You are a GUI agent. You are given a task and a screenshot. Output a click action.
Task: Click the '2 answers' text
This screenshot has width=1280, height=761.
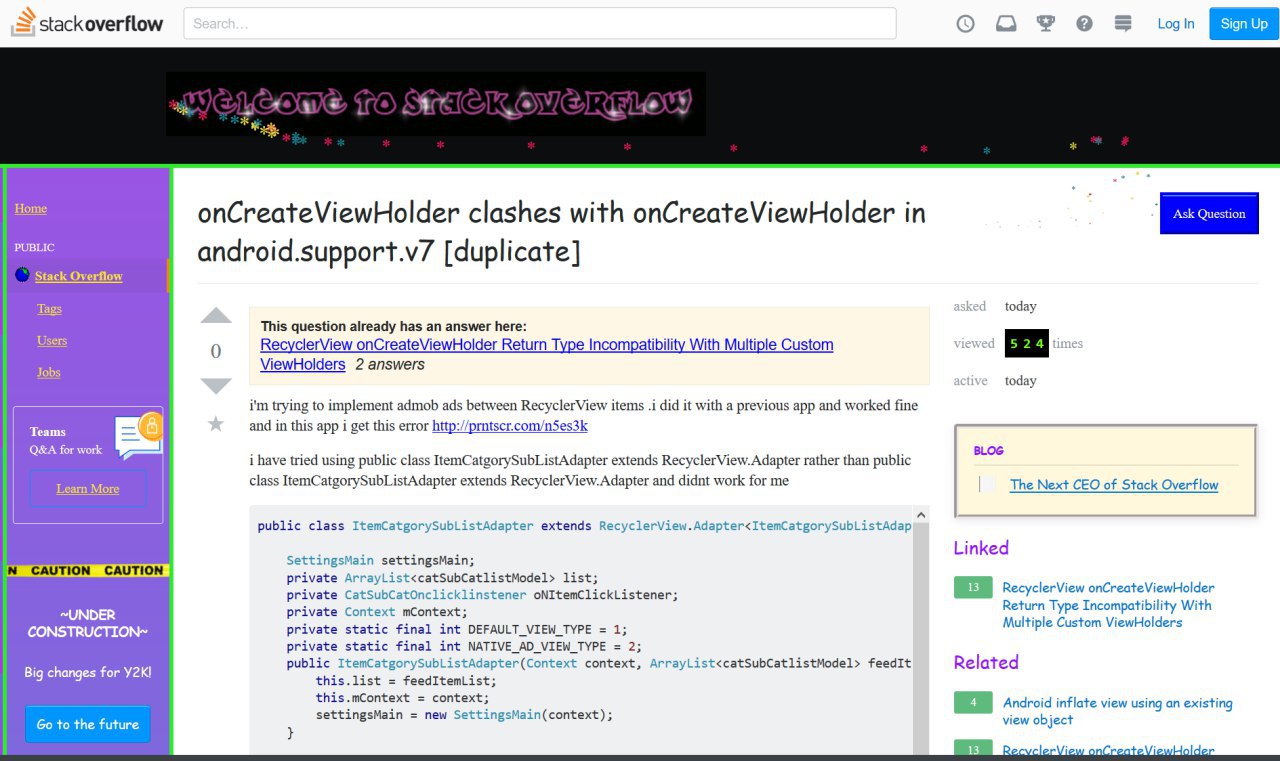390,364
